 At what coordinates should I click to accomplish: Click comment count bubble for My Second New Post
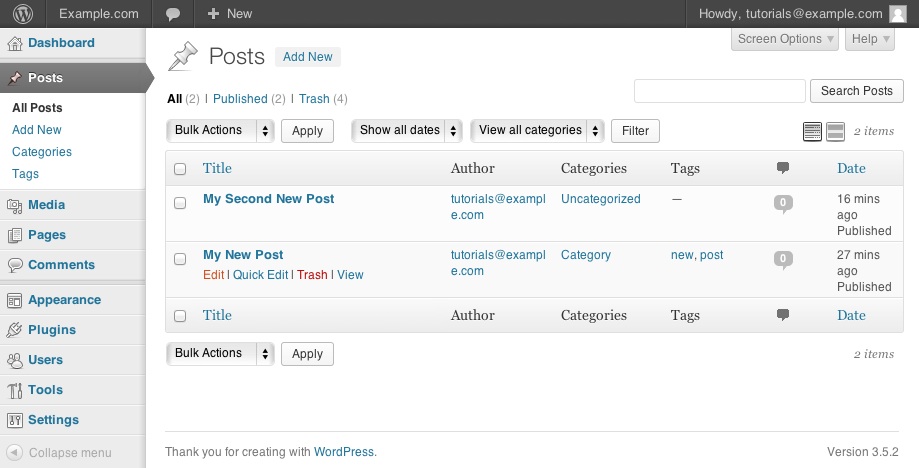[783, 203]
